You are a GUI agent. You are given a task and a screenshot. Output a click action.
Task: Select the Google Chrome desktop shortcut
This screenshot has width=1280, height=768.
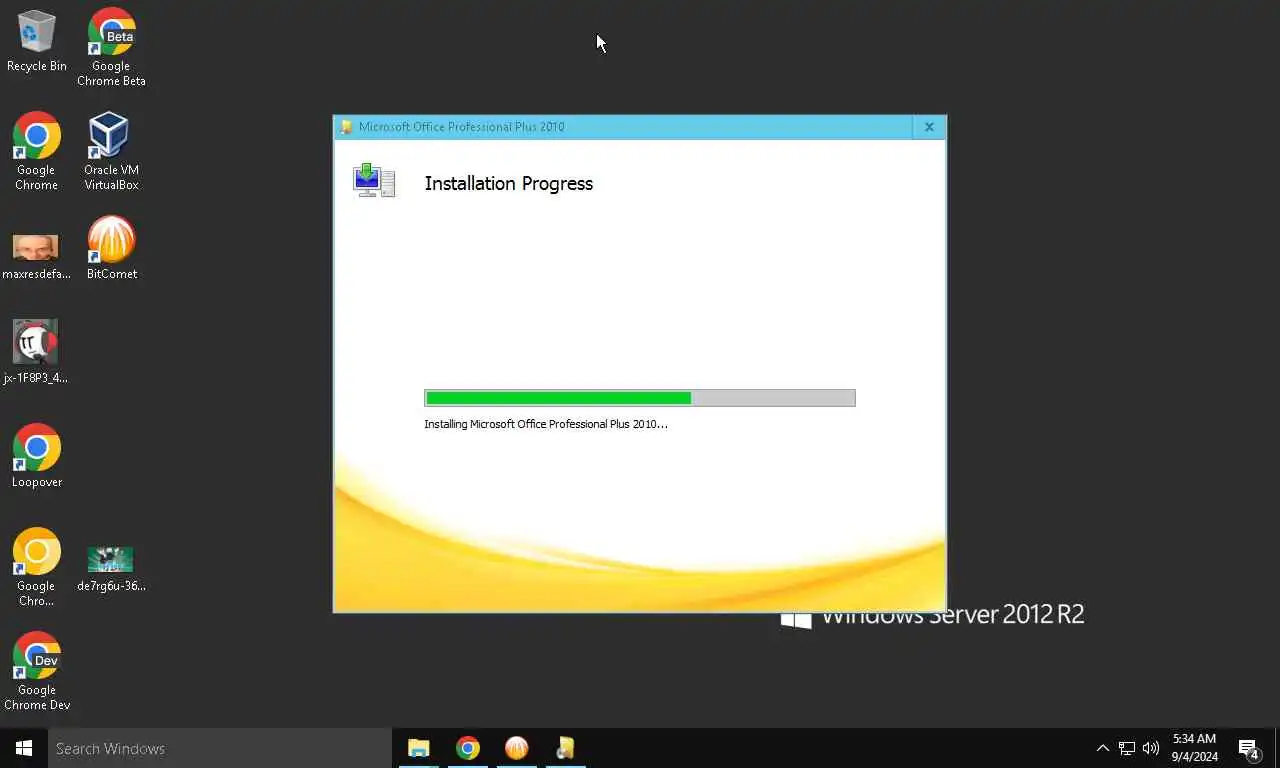click(37, 151)
